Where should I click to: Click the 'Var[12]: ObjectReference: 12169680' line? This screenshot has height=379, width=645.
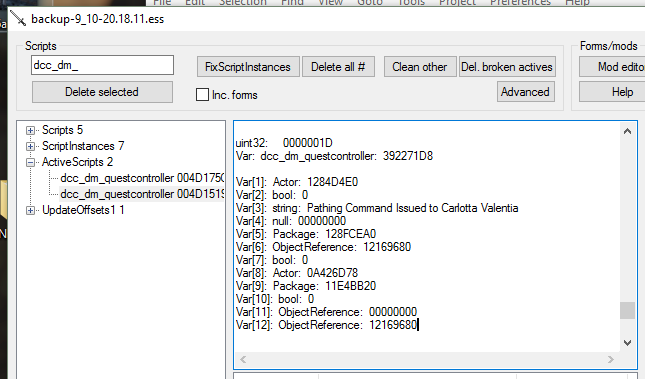pos(326,325)
